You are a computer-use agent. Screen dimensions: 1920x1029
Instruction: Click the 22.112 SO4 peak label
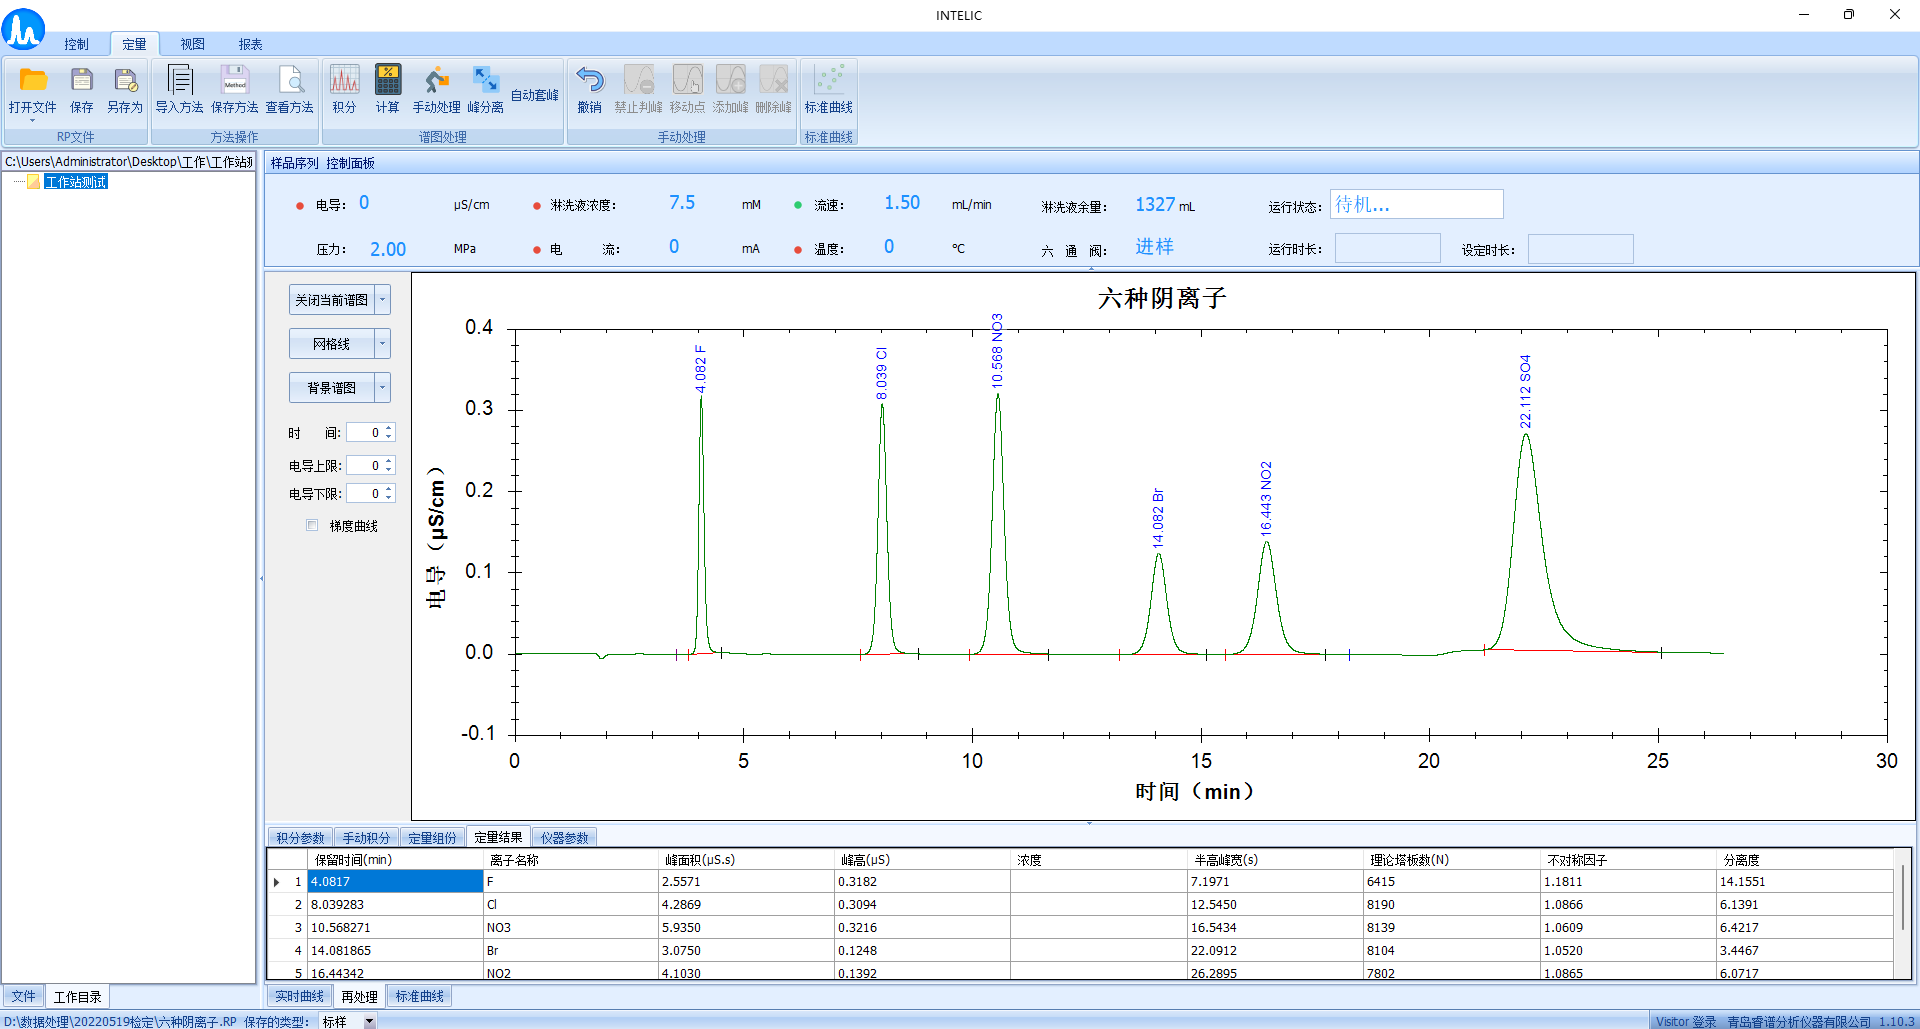(1525, 392)
